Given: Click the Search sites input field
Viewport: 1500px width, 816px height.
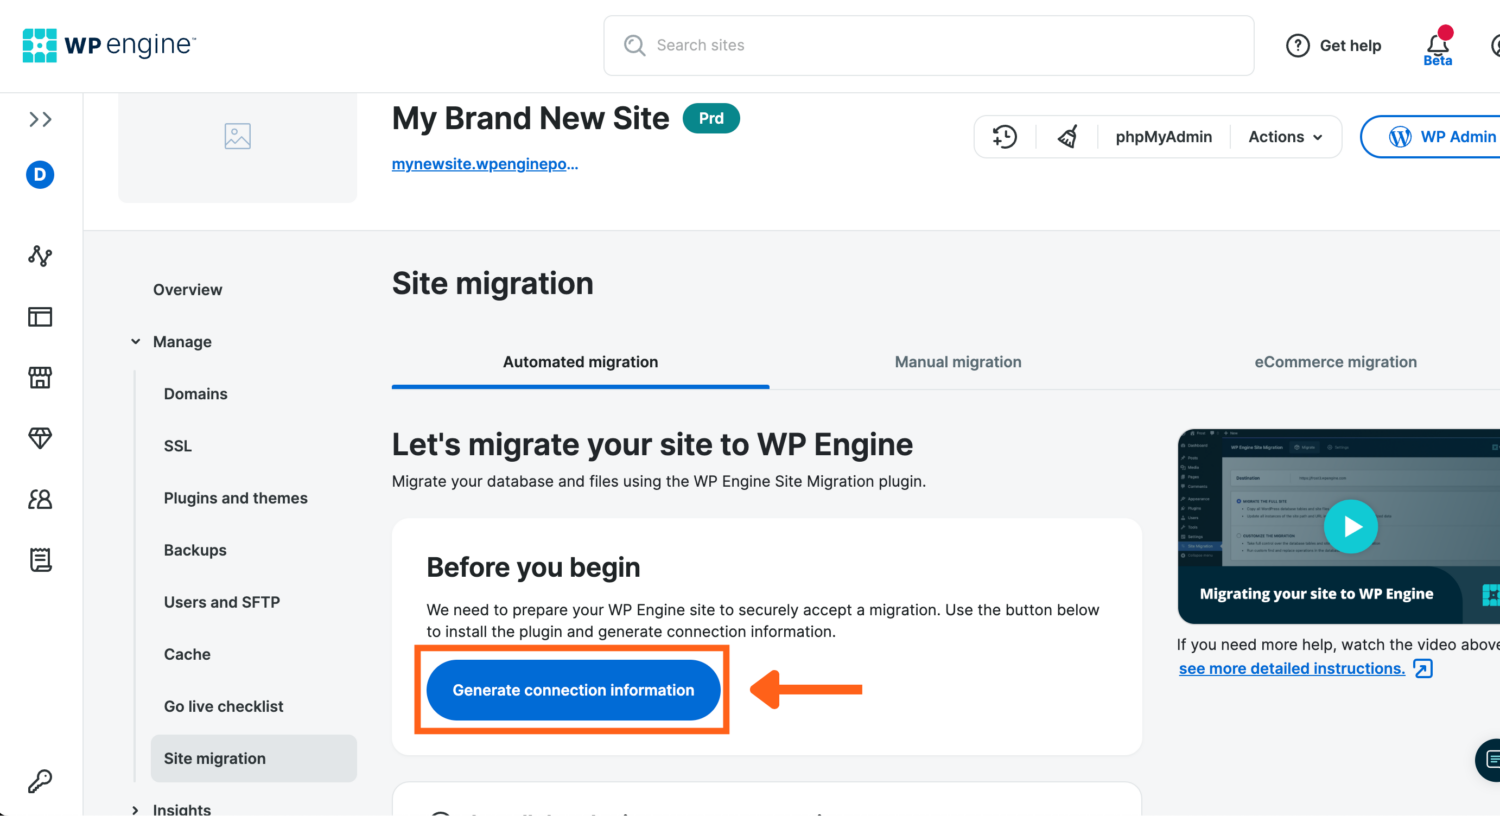Looking at the screenshot, I should tap(928, 45).
